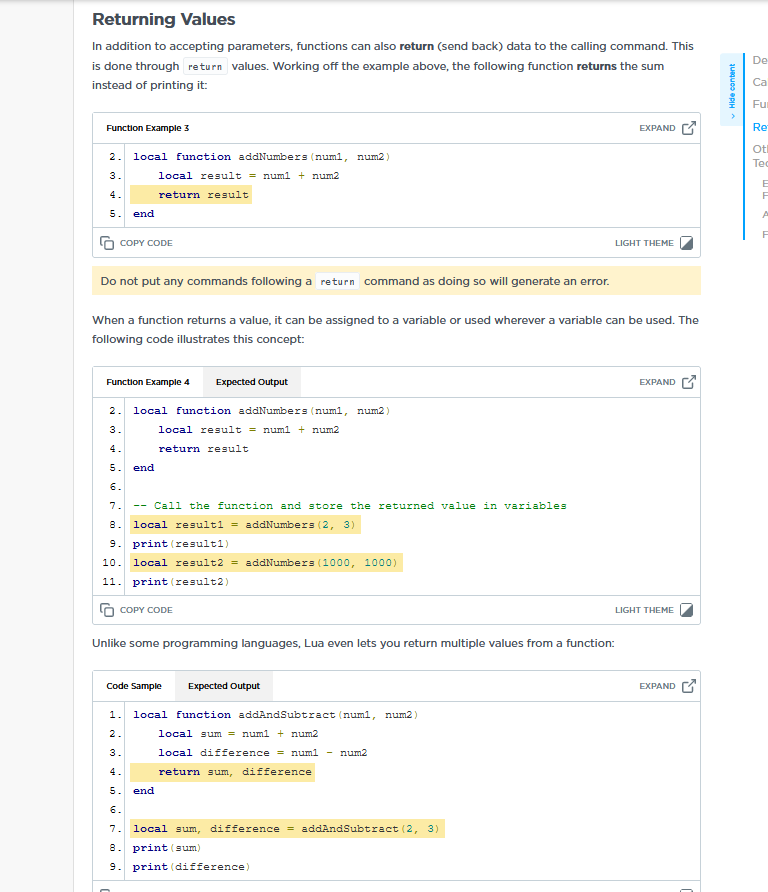Select the Function Example 3 tab

[x=147, y=128]
